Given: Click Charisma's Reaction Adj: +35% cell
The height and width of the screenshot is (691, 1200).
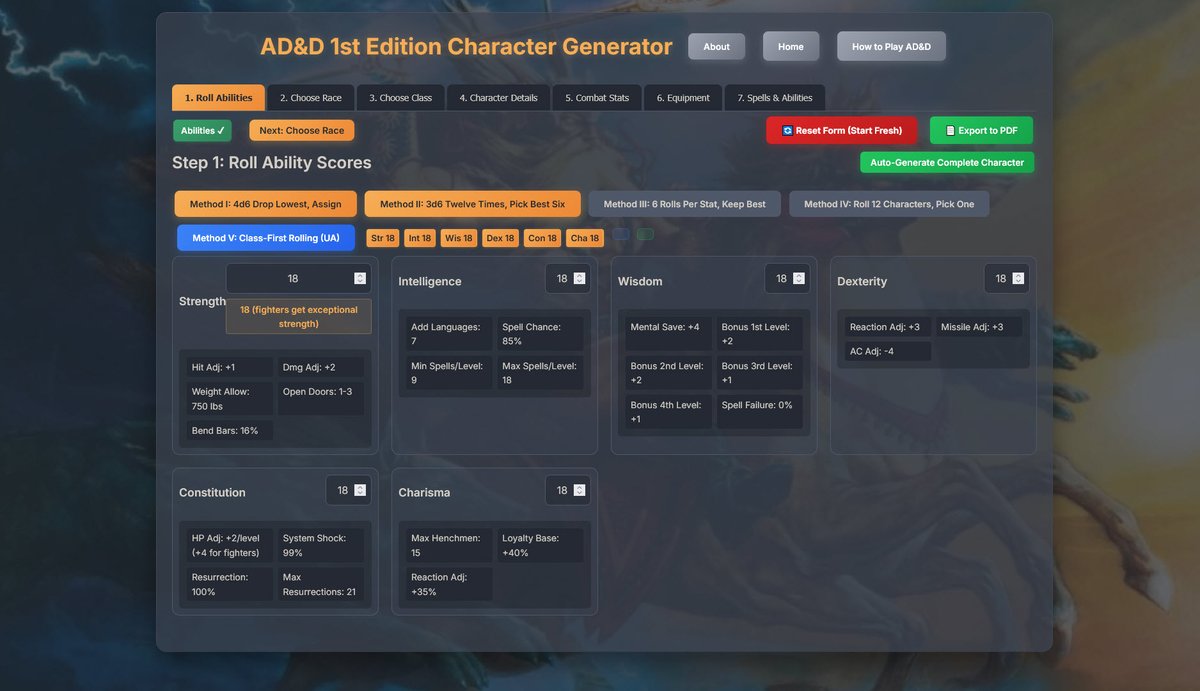Looking at the screenshot, I should coord(449,584).
